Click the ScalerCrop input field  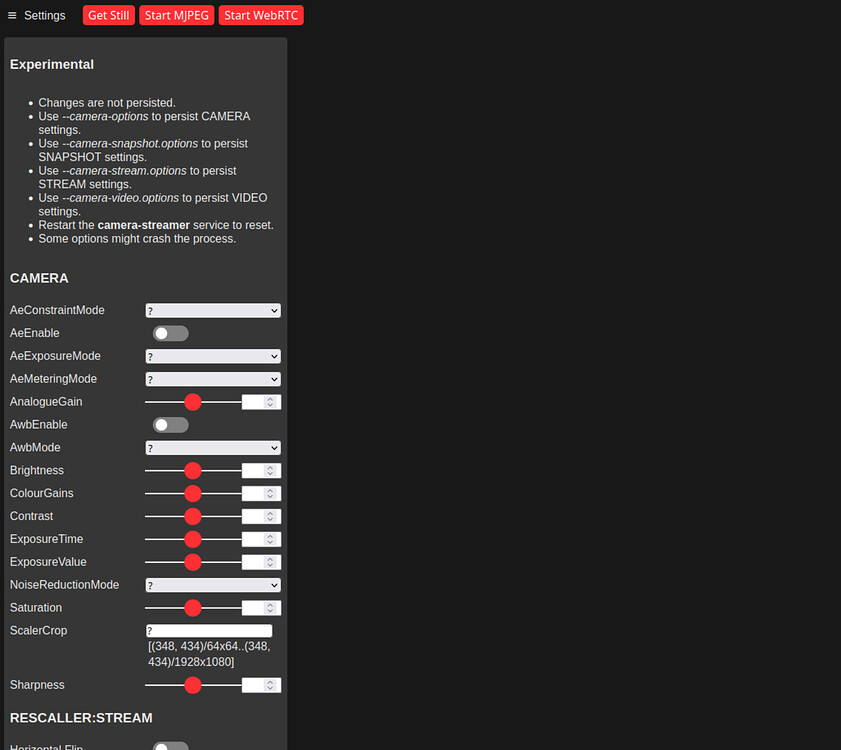pos(209,630)
